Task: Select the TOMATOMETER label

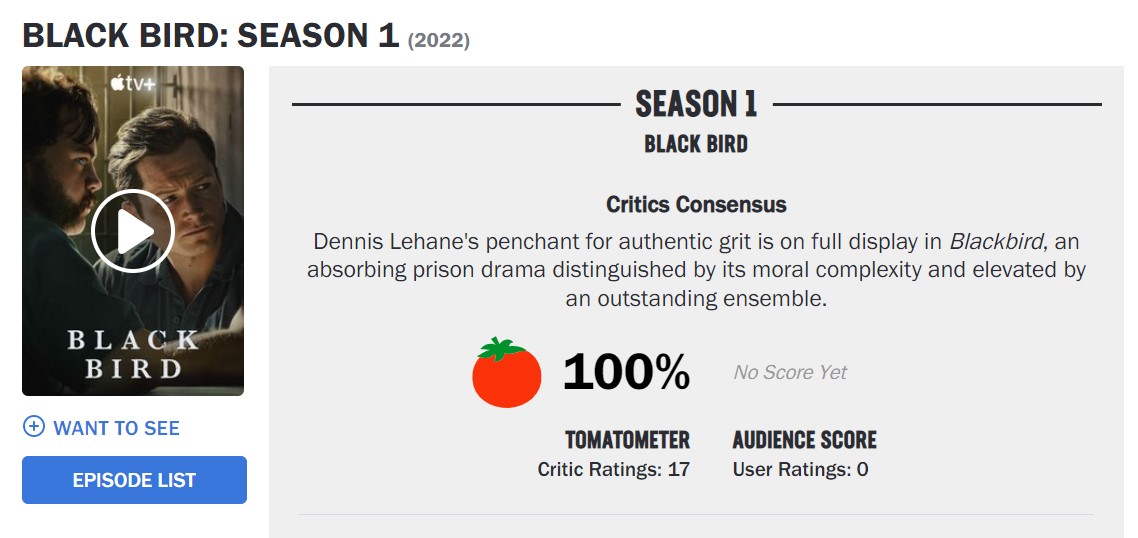Action: 627,440
